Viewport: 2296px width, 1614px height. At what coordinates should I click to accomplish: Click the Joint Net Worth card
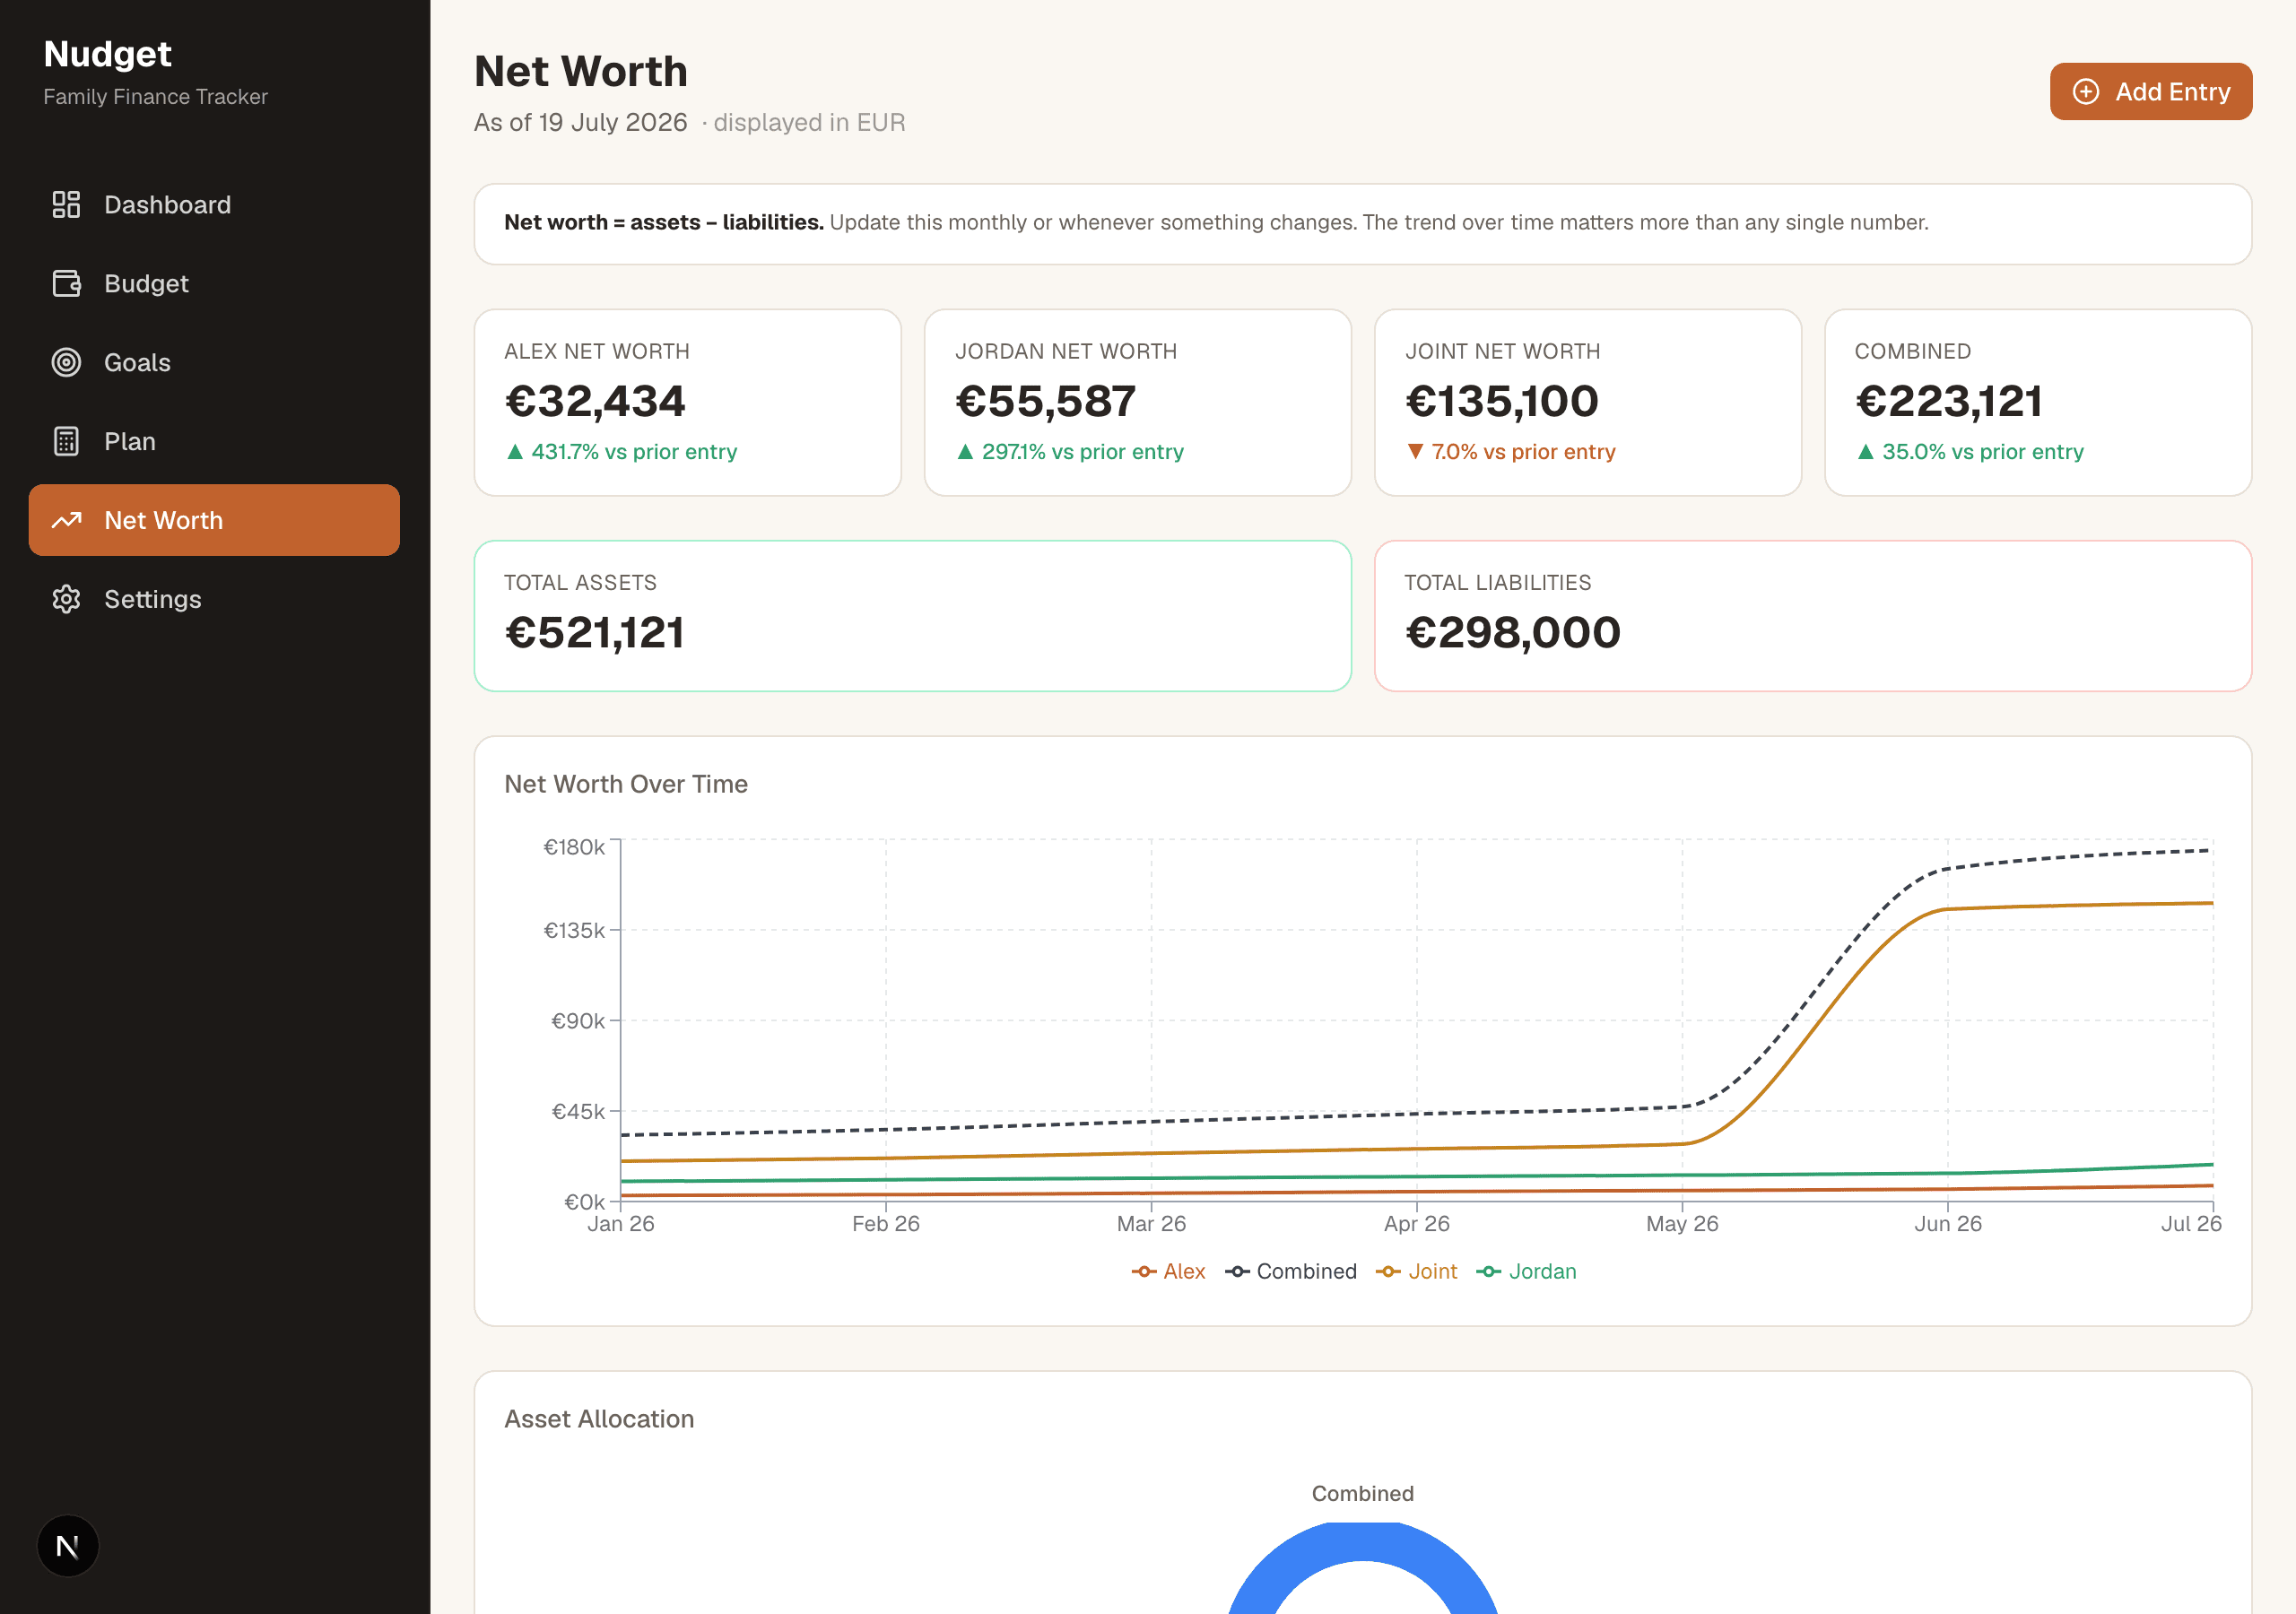(1588, 403)
